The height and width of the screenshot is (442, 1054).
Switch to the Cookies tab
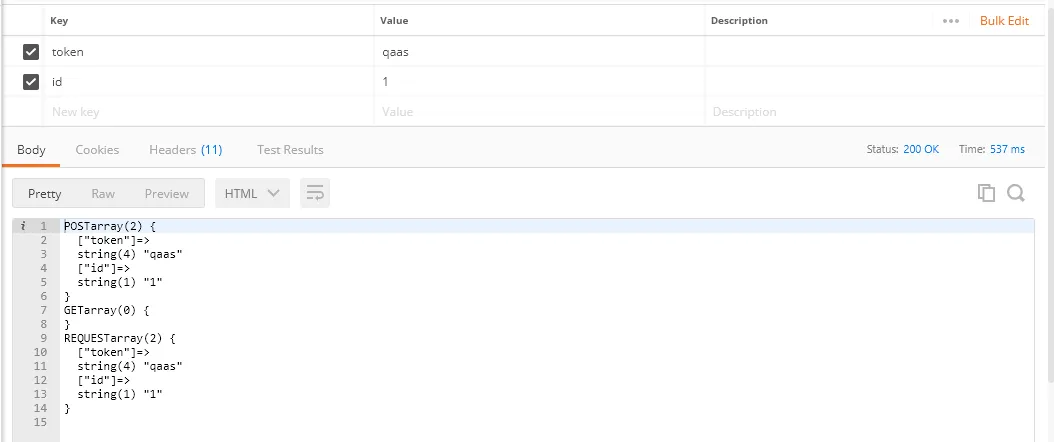coord(97,150)
